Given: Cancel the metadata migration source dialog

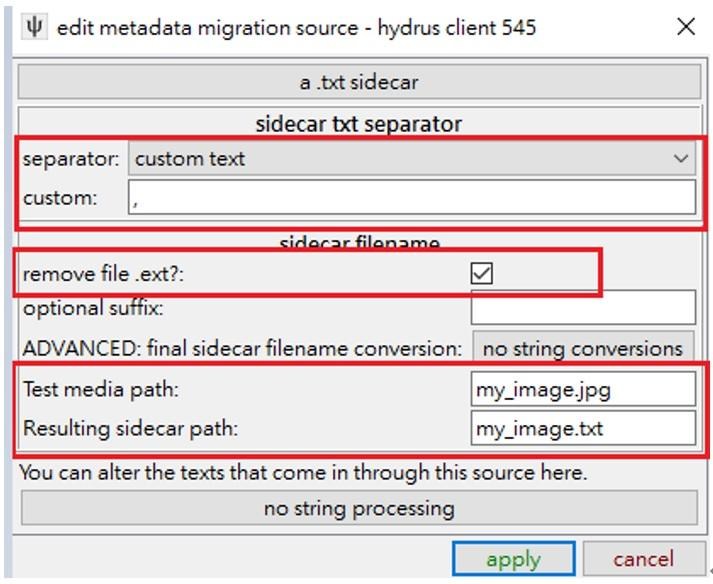Looking at the screenshot, I should pyautogui.click(x=643, y=559).
